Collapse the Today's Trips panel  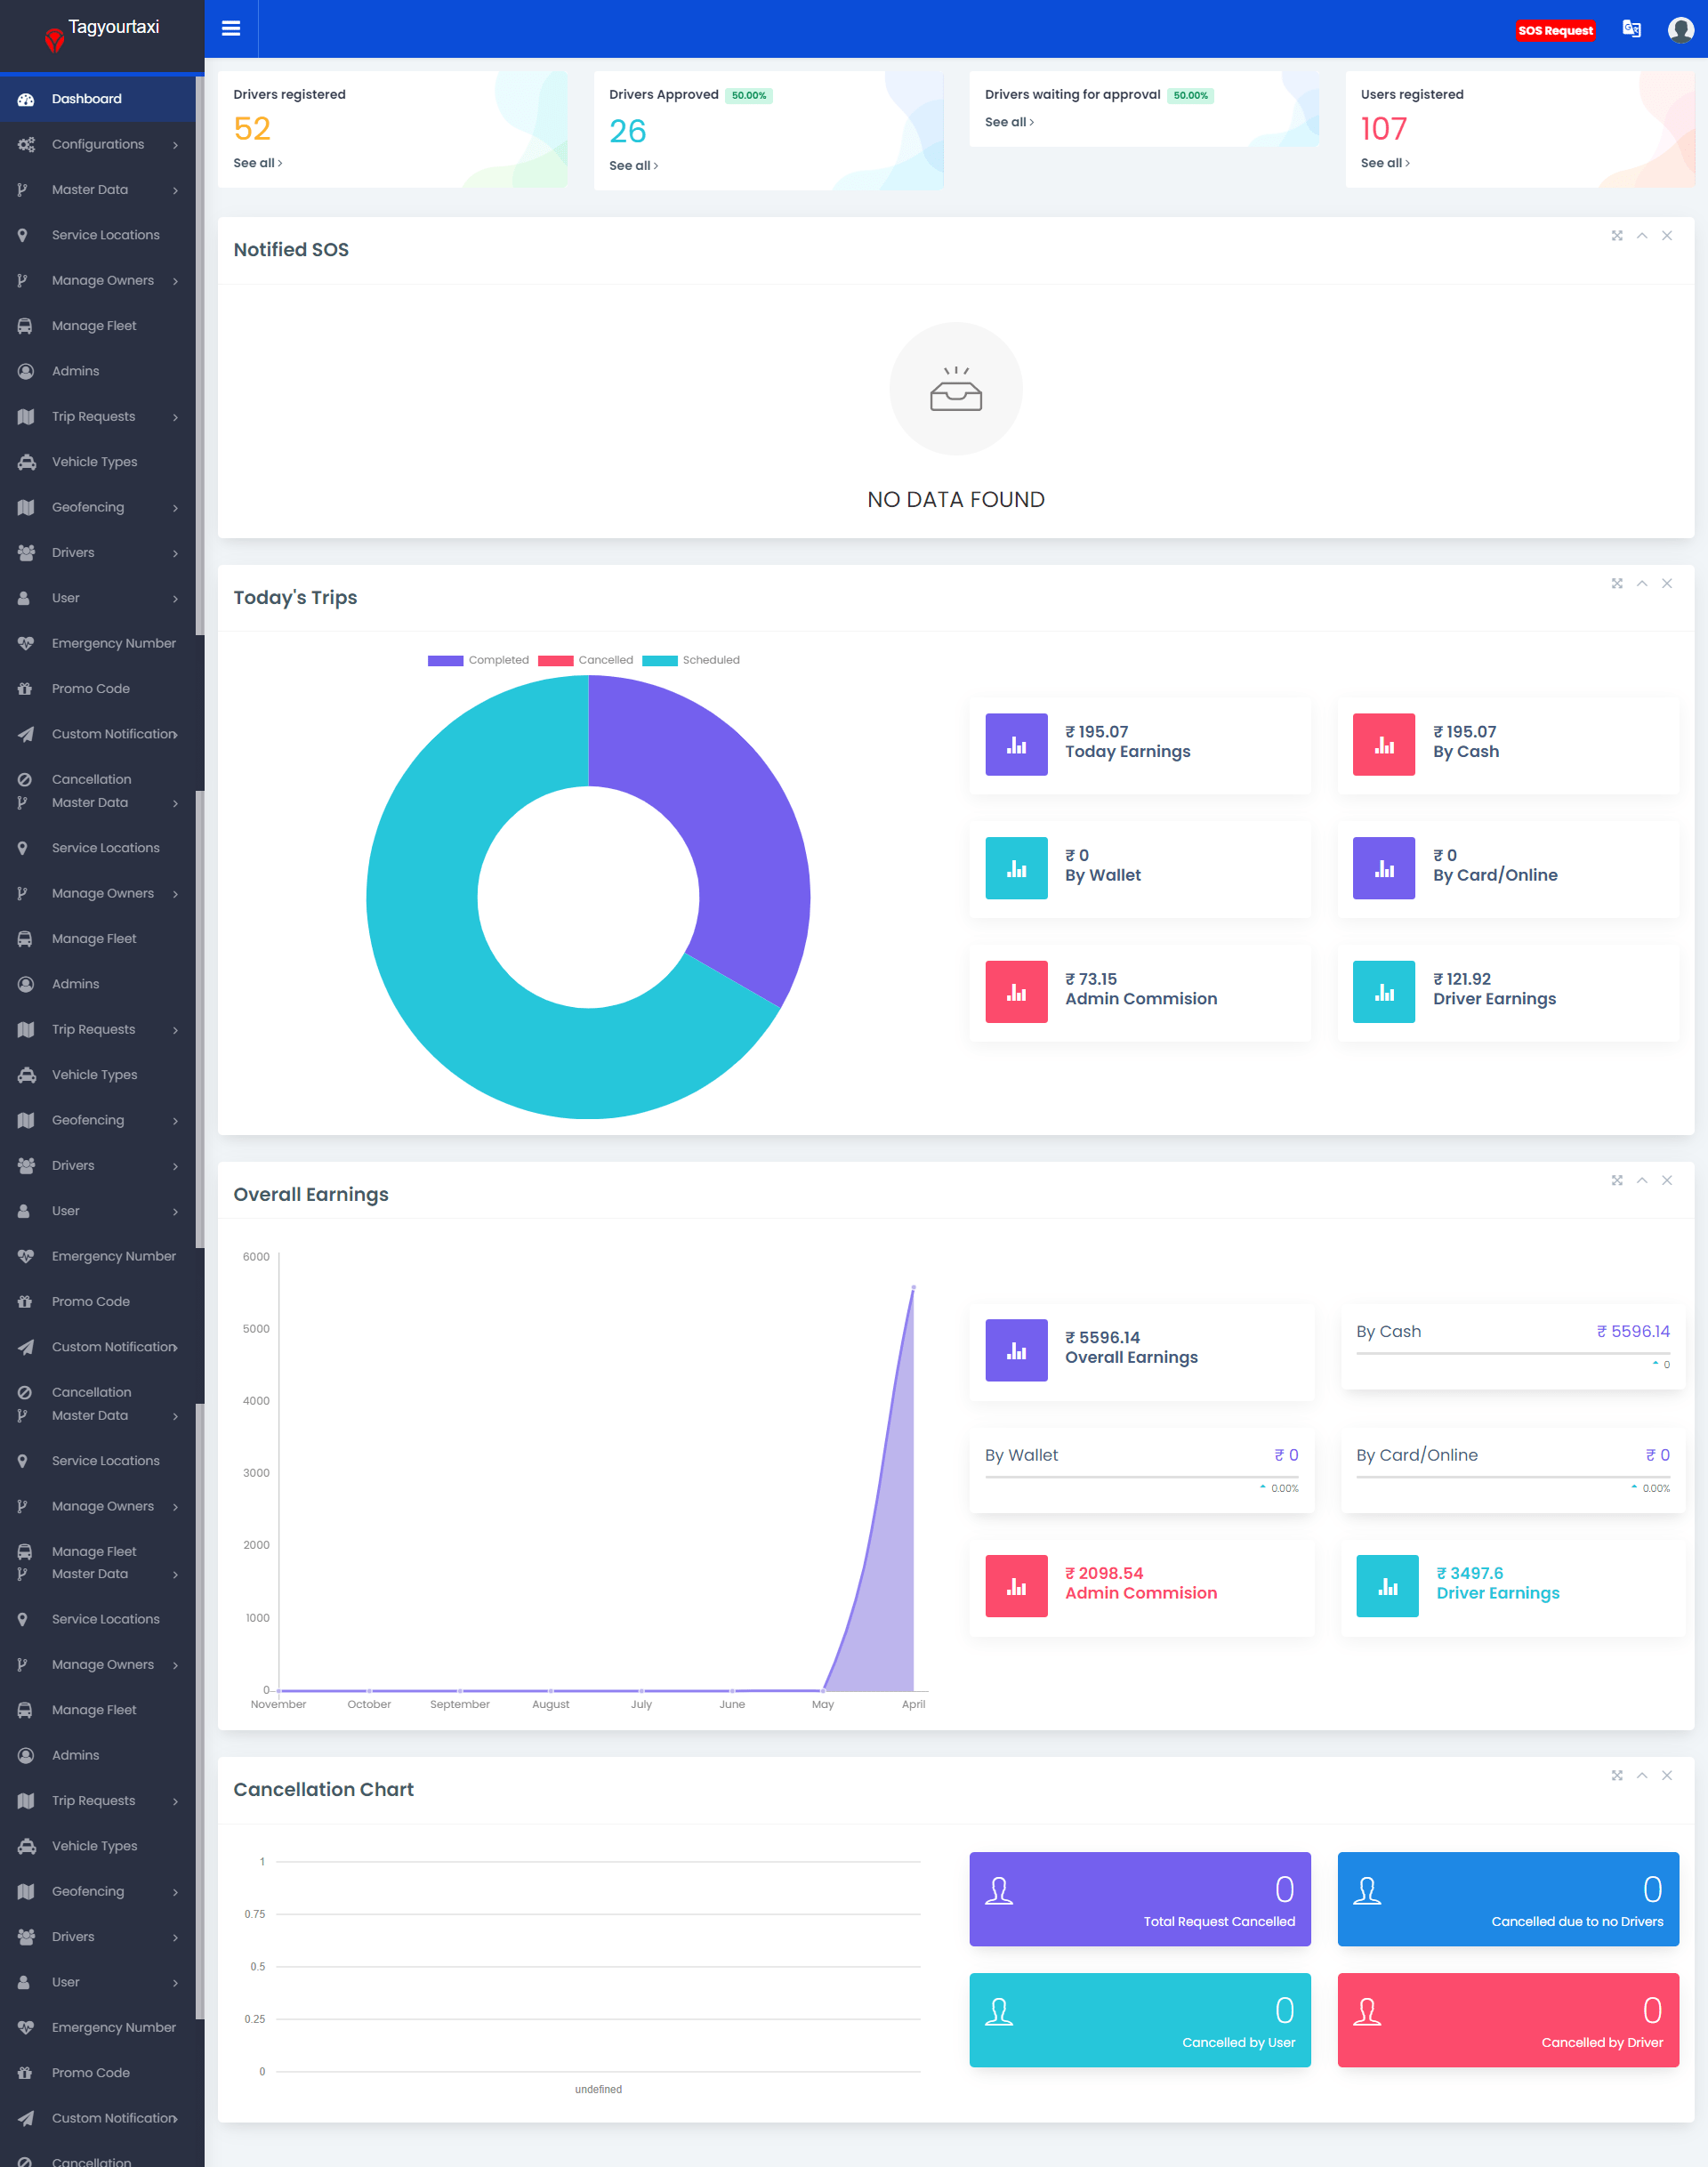point(1642,584)
